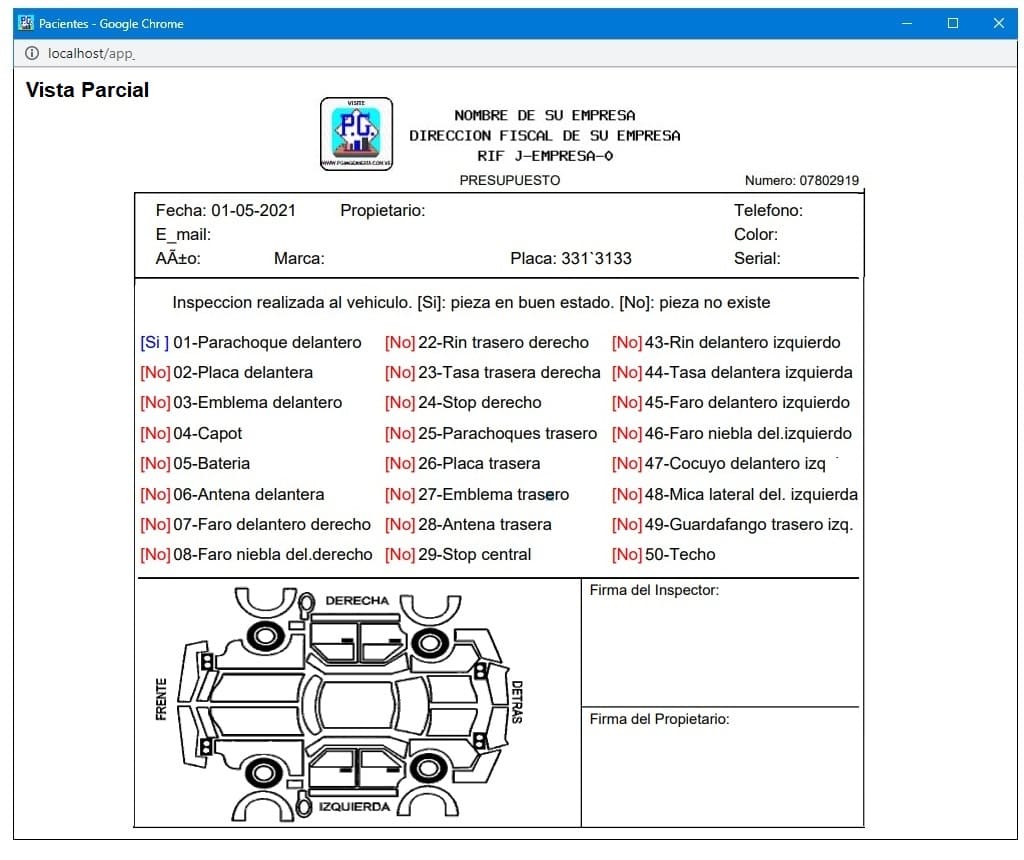Select the 26-Placa trasera inspection item
The height and width of the screenshot is (860, 1024).
coord(479,463)
